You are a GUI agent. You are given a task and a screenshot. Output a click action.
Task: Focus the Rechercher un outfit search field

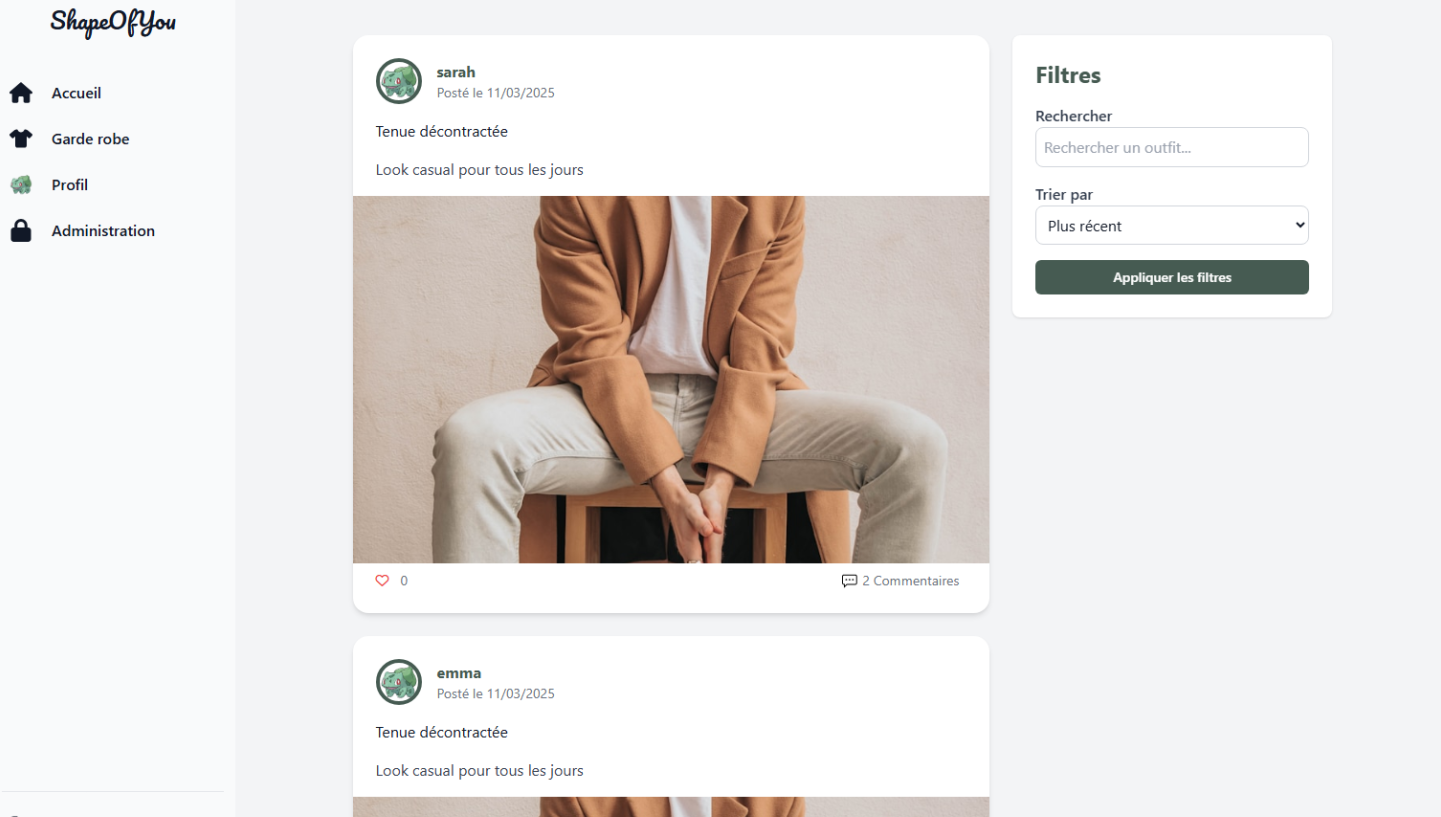click(1171, 147)
